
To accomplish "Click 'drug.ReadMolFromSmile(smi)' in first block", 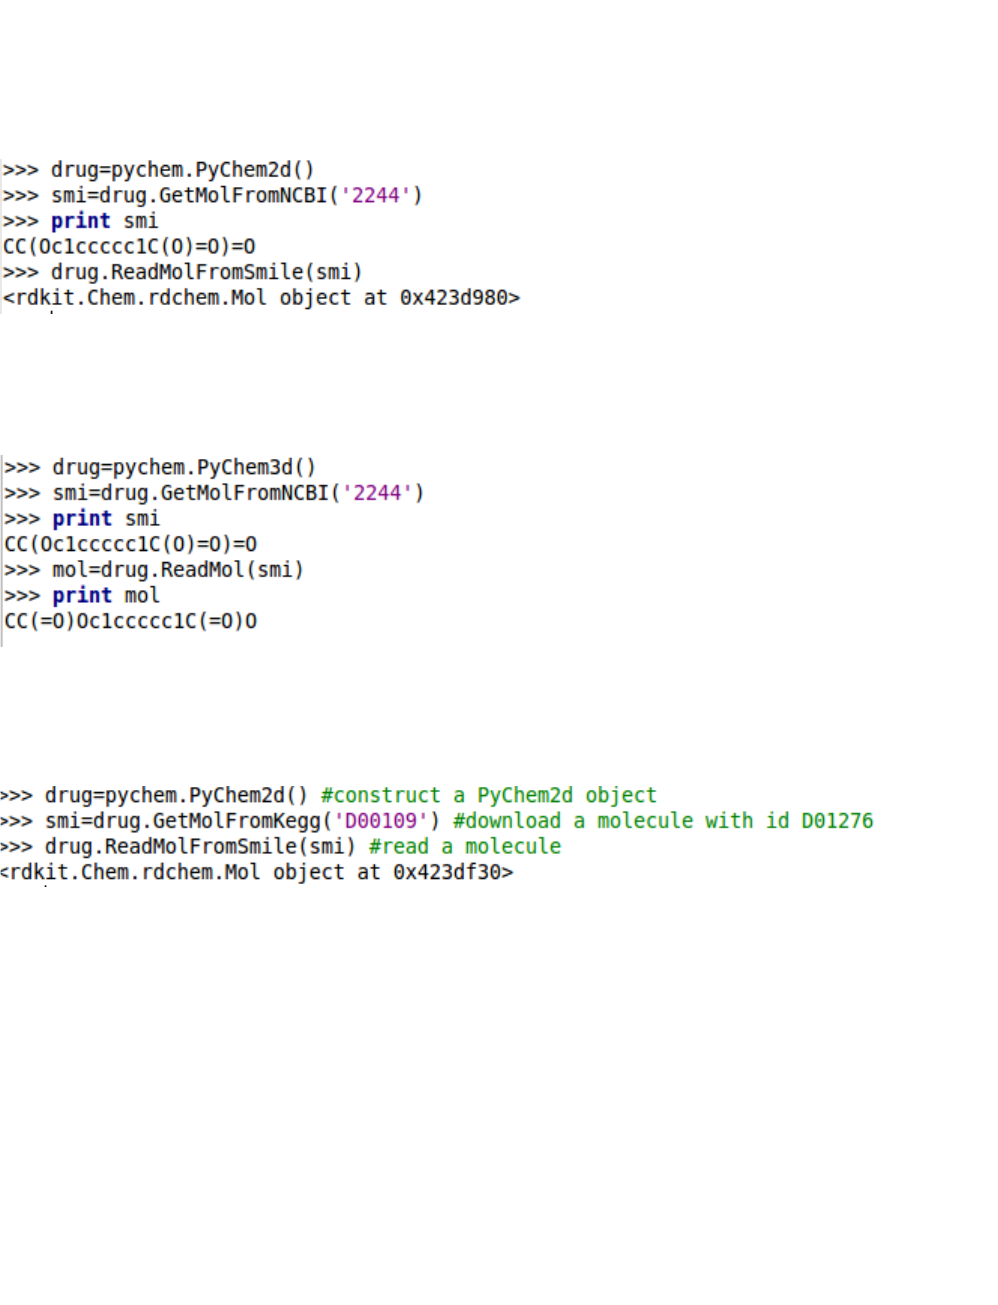I will [x=207, y=272].
